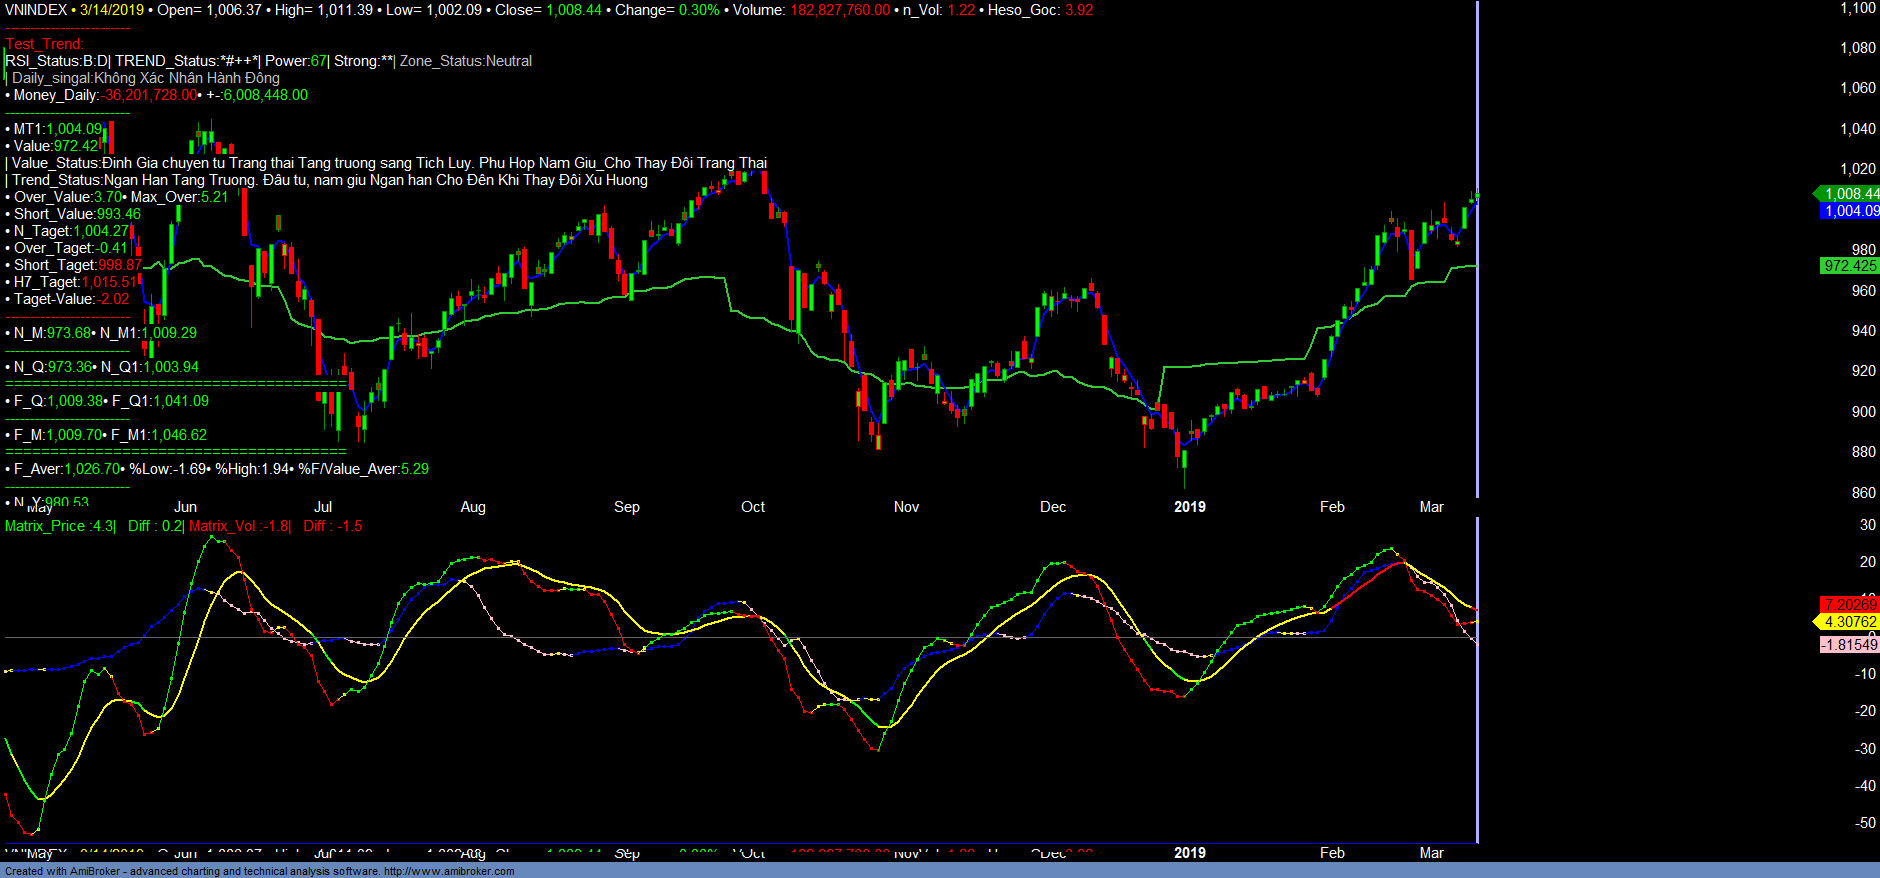Click the Test_Trend indicator title
Image resolution: width=1880 pixels, height=878 pixels.
45,44
